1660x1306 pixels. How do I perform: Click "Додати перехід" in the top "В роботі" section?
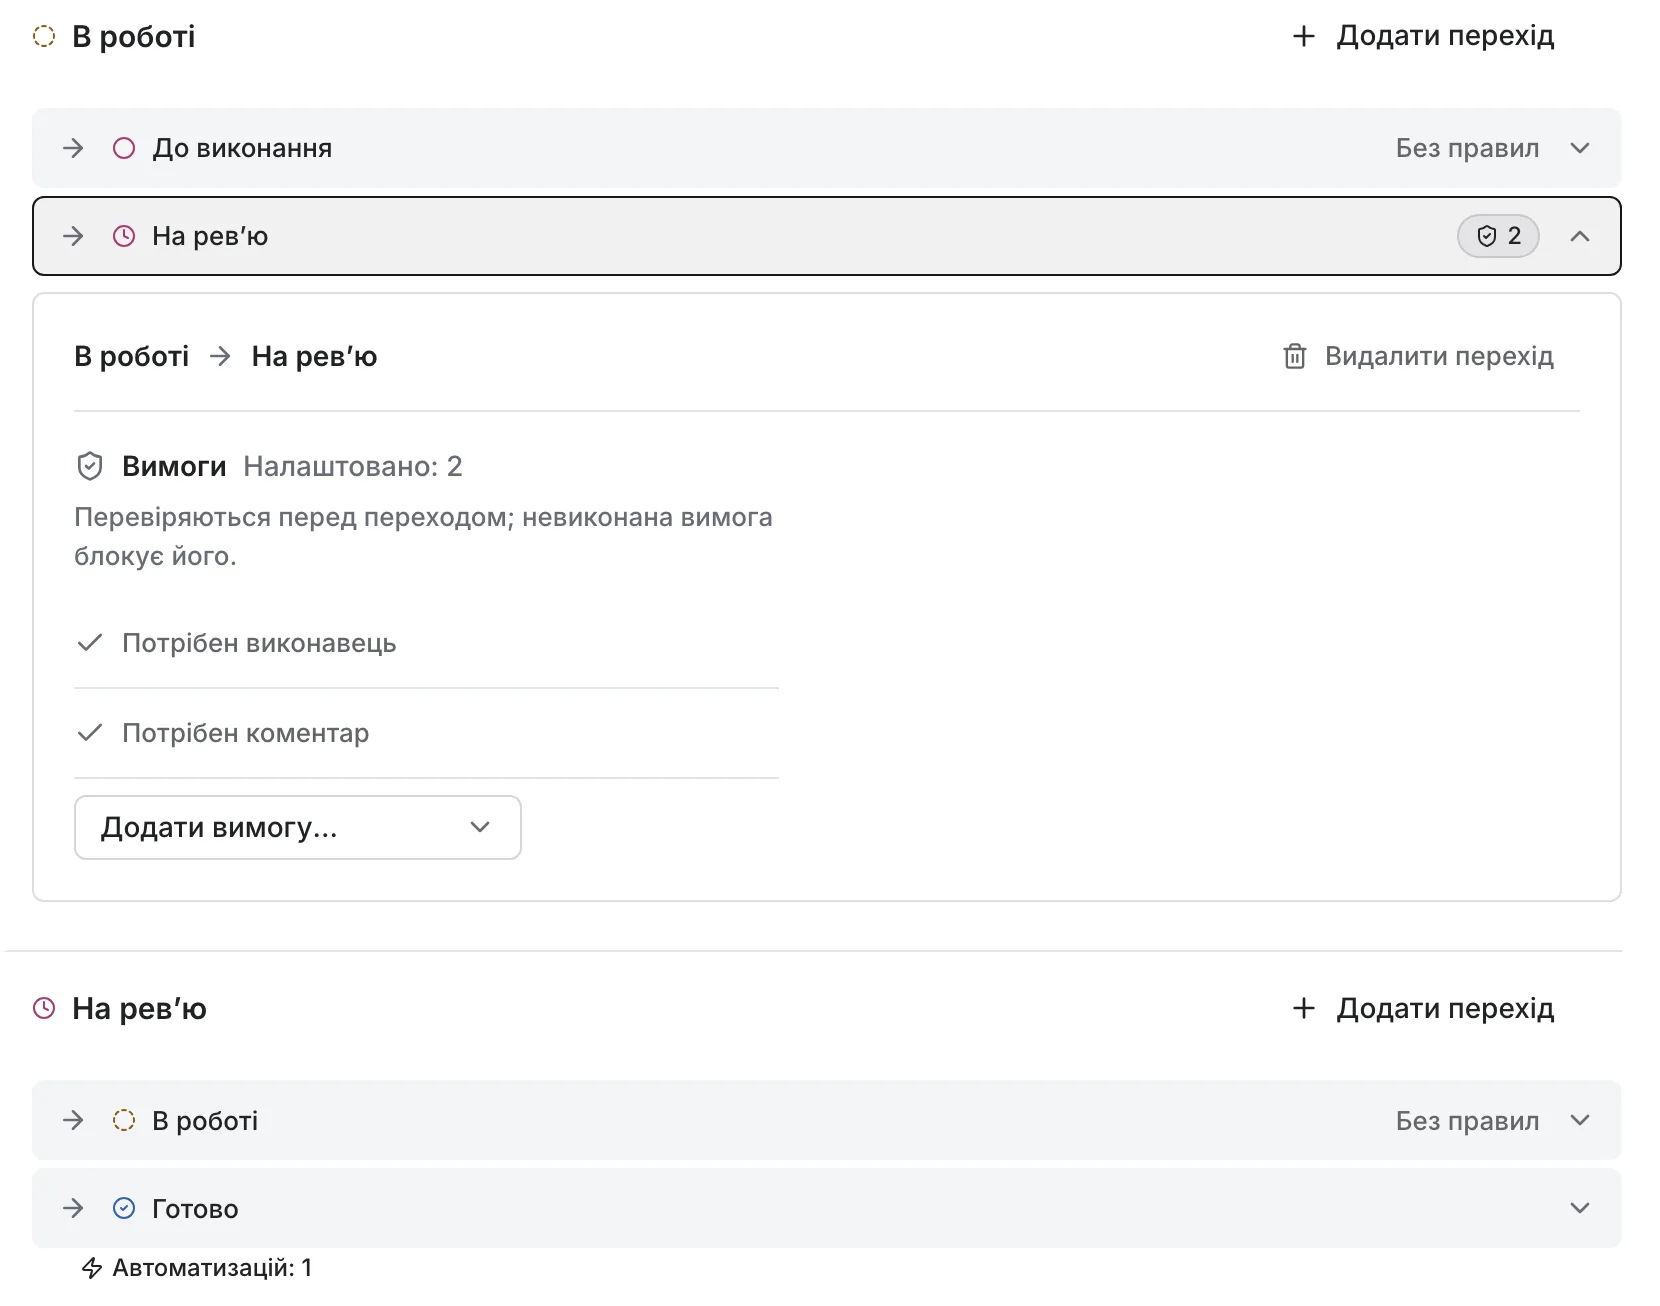[x=1423, y=36]
